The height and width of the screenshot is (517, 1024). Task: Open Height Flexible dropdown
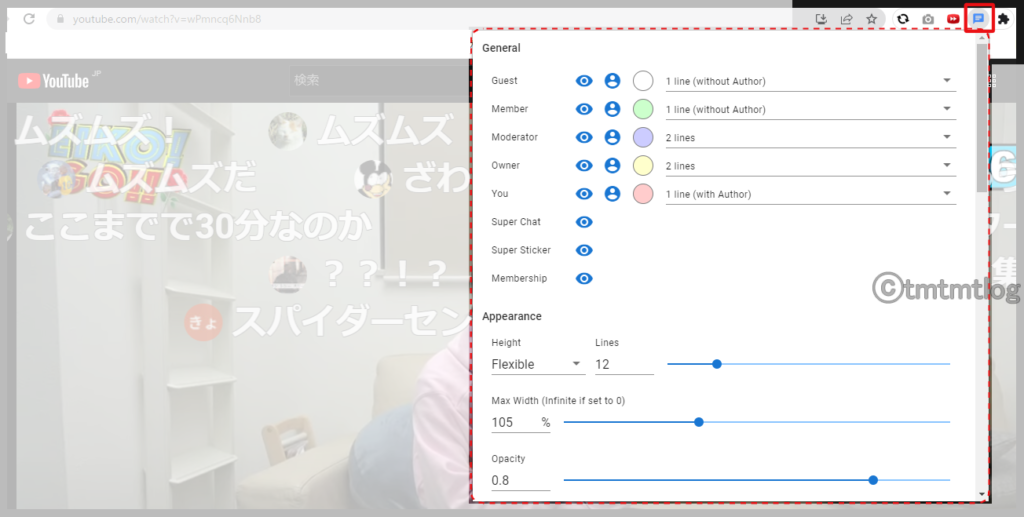538,364
